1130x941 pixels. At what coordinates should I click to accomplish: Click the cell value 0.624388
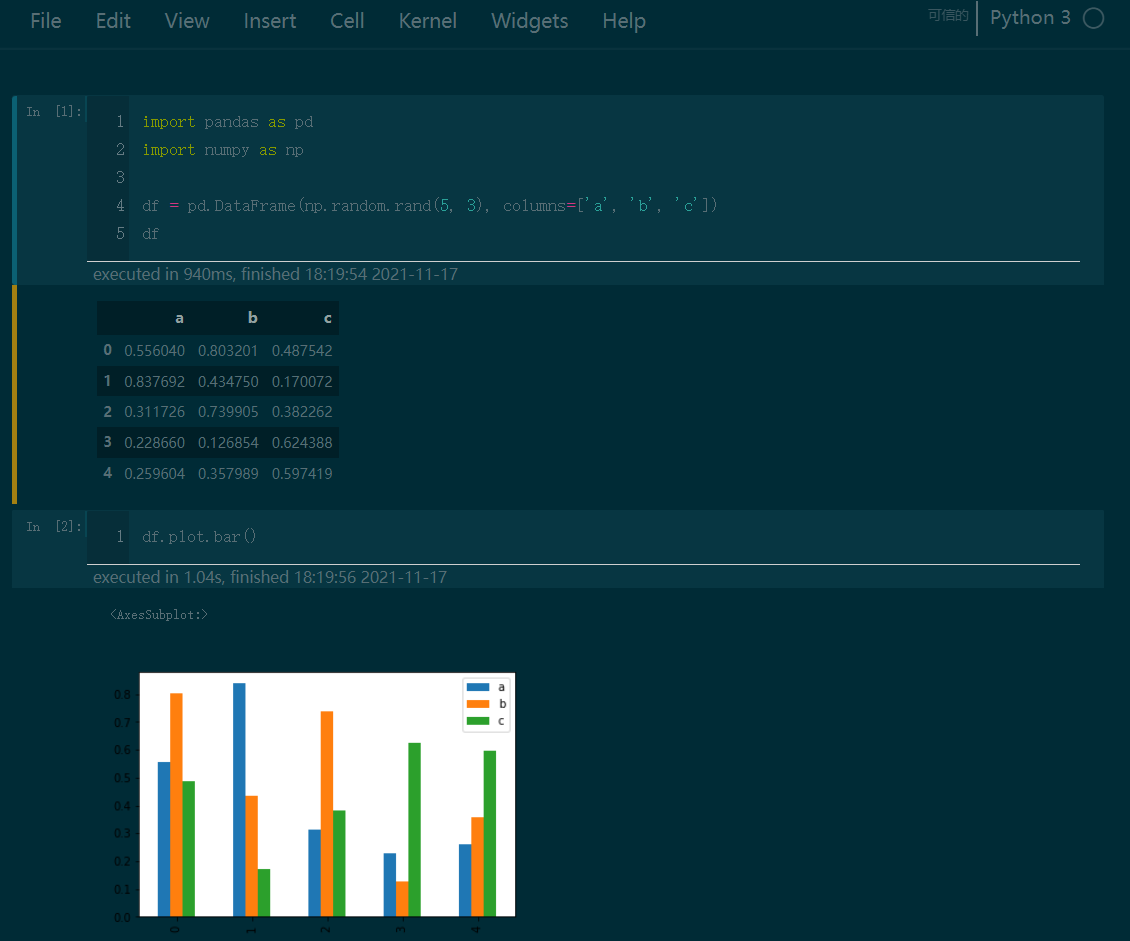[x=302, y=443]
